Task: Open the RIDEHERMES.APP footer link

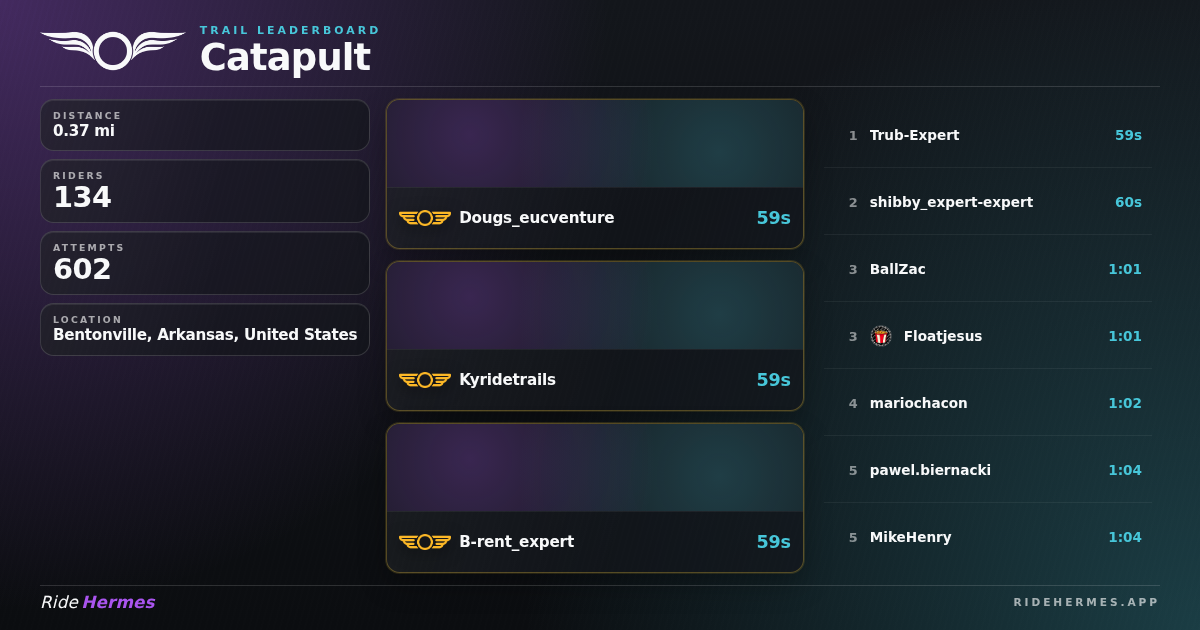Action: click(1086, 602)
